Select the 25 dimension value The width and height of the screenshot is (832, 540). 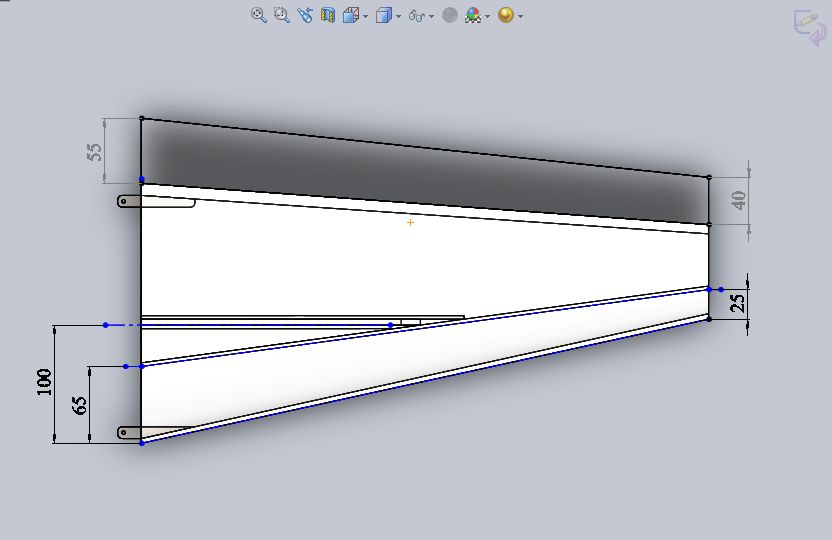[x=738, y=303]
